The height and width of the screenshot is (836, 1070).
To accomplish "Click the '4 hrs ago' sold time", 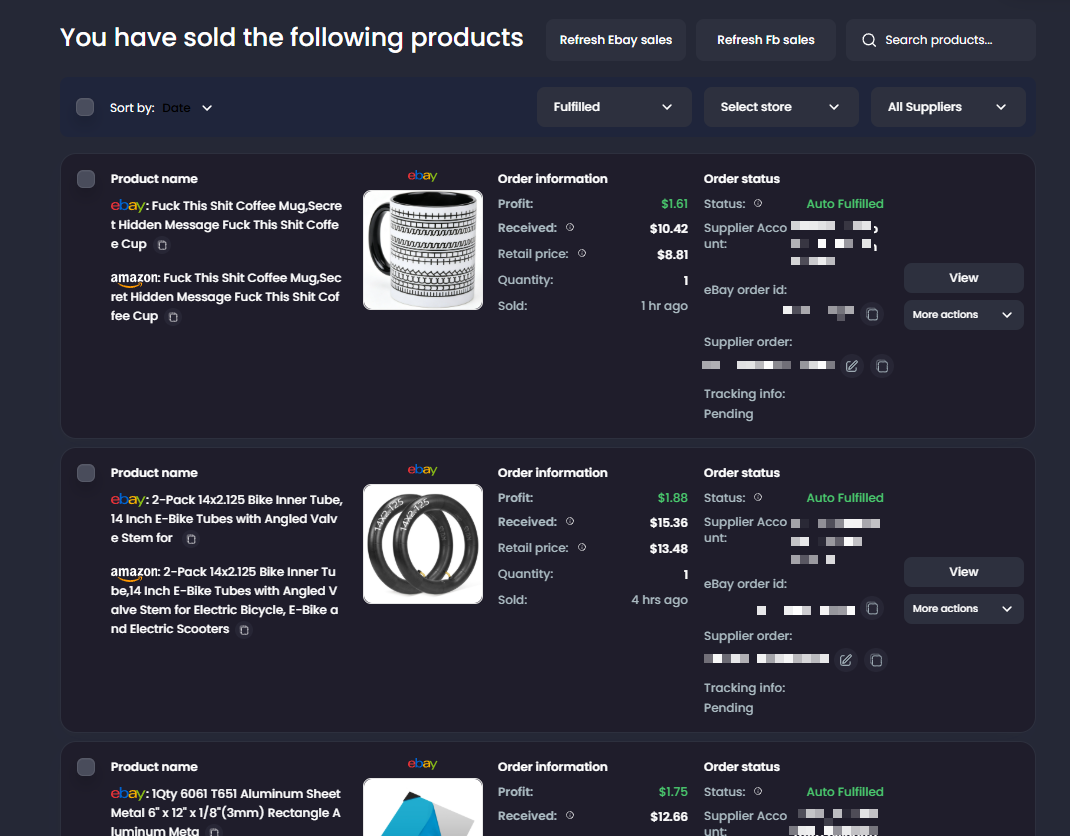I will tap(659, 600).
